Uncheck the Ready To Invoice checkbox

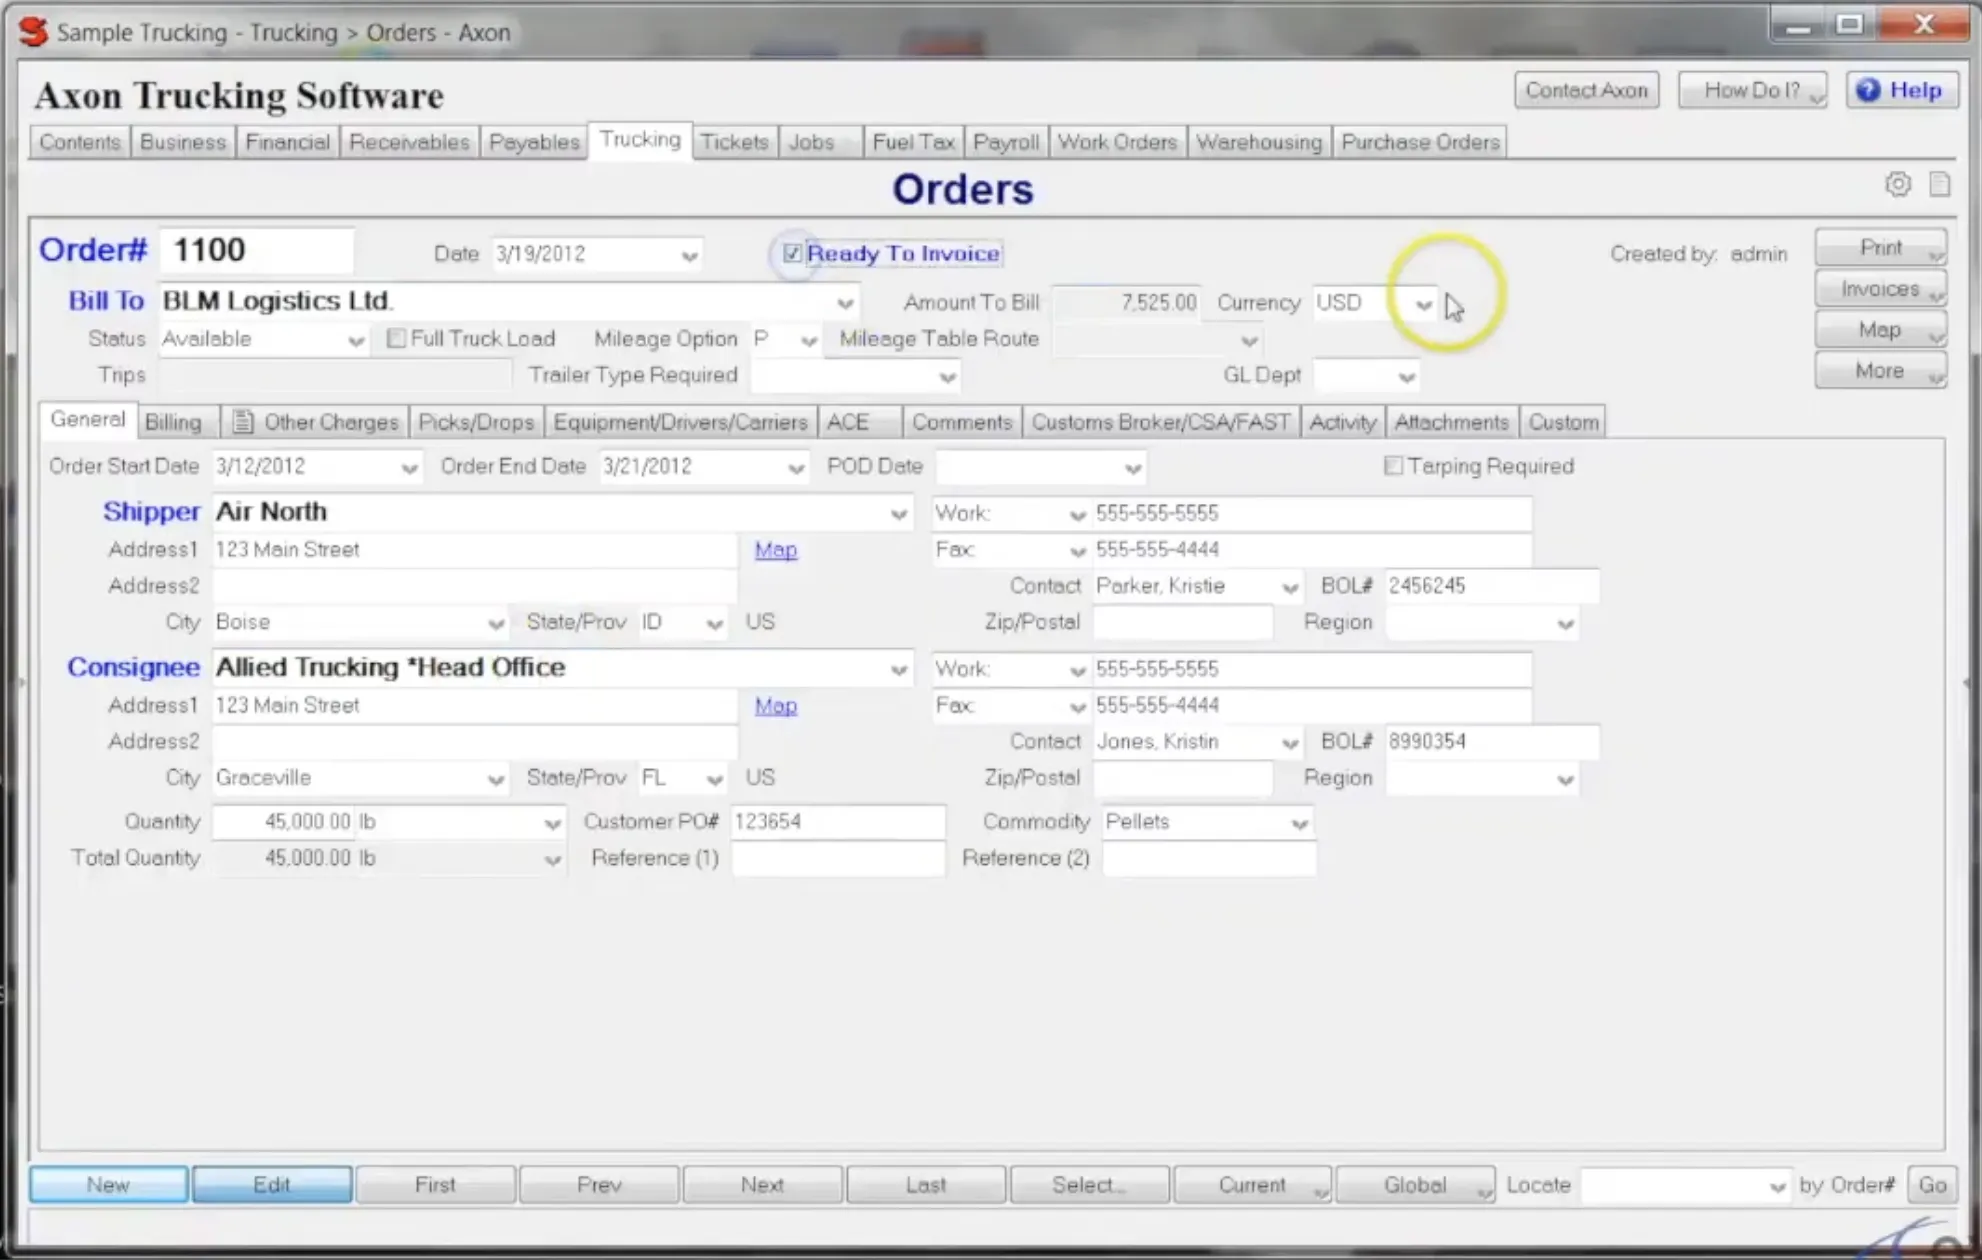[792, 253]
